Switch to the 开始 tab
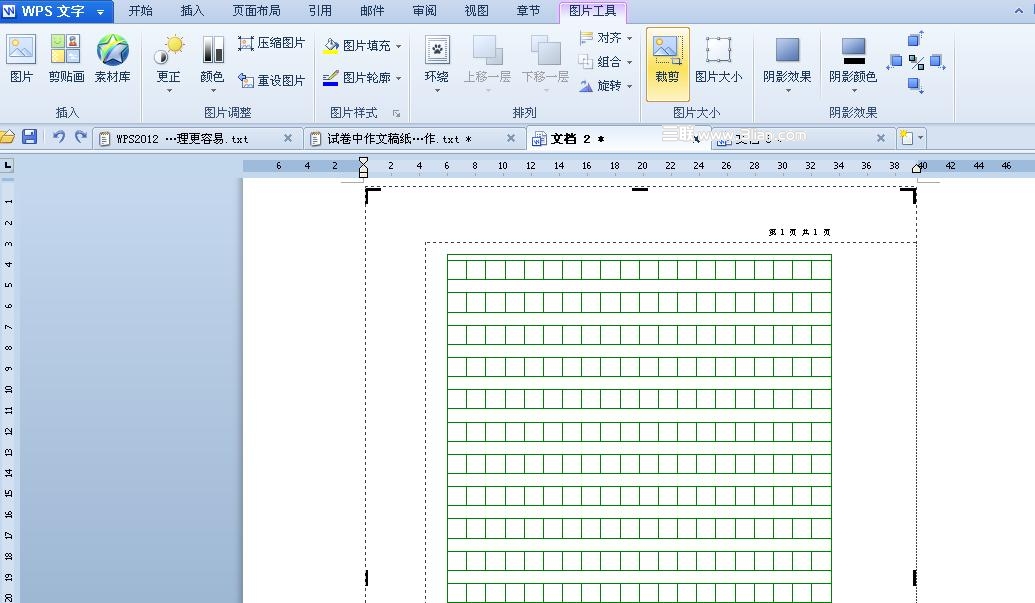 pos(140,11)
